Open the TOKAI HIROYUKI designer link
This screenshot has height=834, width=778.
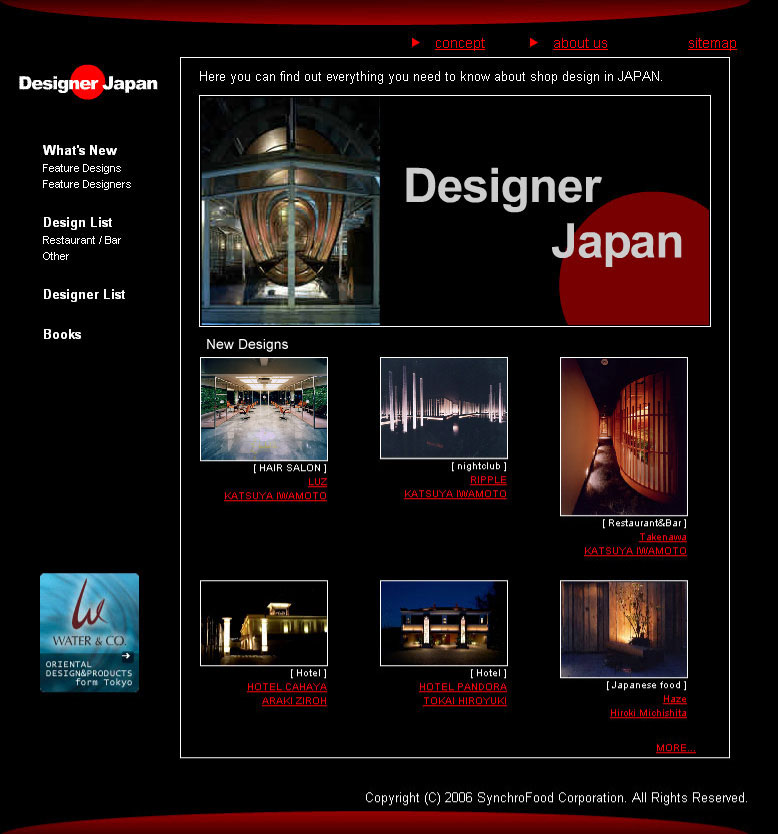(465, 700)
